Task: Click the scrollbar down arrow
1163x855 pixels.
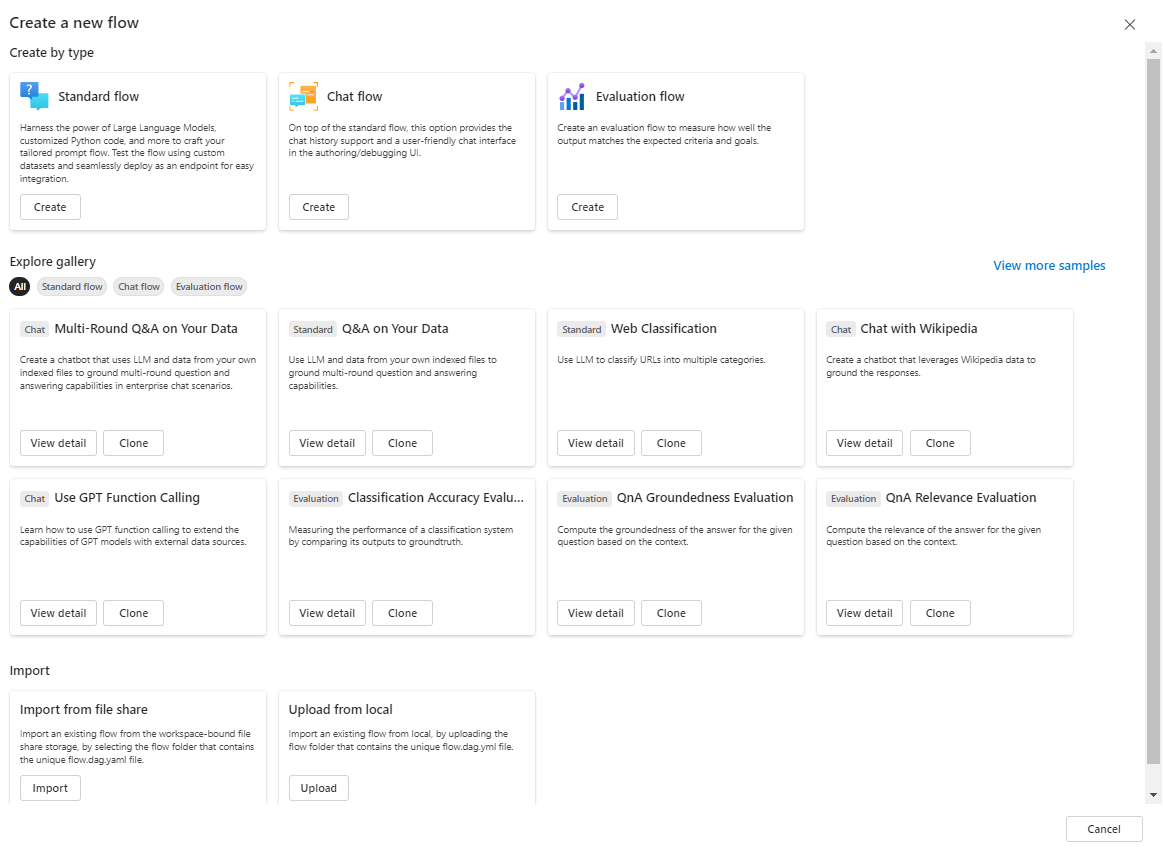Action: pos(1153,795)
